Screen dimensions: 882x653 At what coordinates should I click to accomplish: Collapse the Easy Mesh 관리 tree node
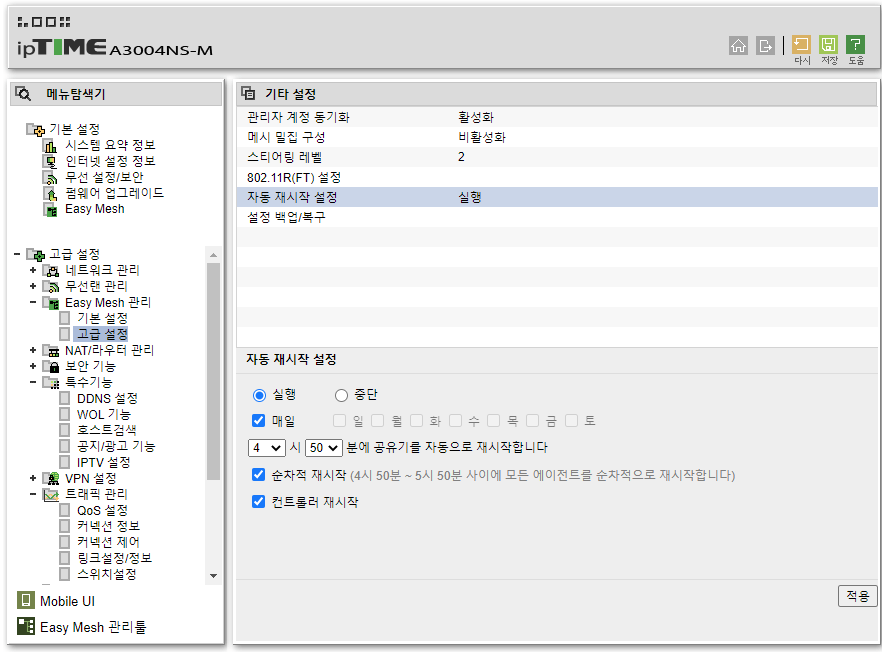[33, 303]
